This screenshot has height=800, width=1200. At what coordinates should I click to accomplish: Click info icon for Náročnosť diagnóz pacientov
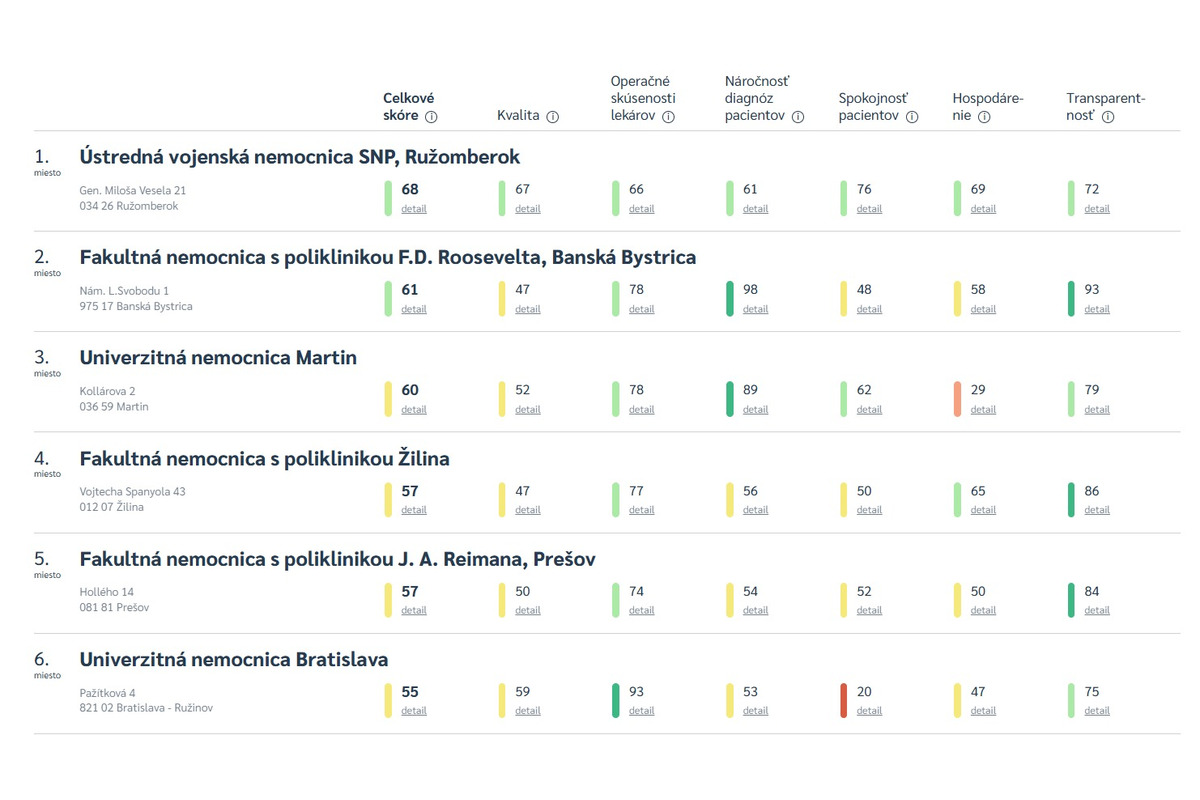pos(797,117)
